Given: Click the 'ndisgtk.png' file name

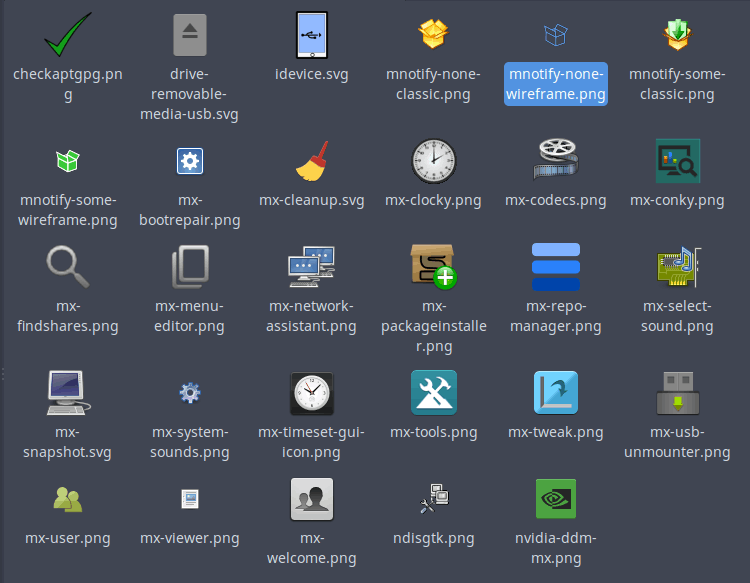Looking at the screenshot, I should tap(434, 539).
